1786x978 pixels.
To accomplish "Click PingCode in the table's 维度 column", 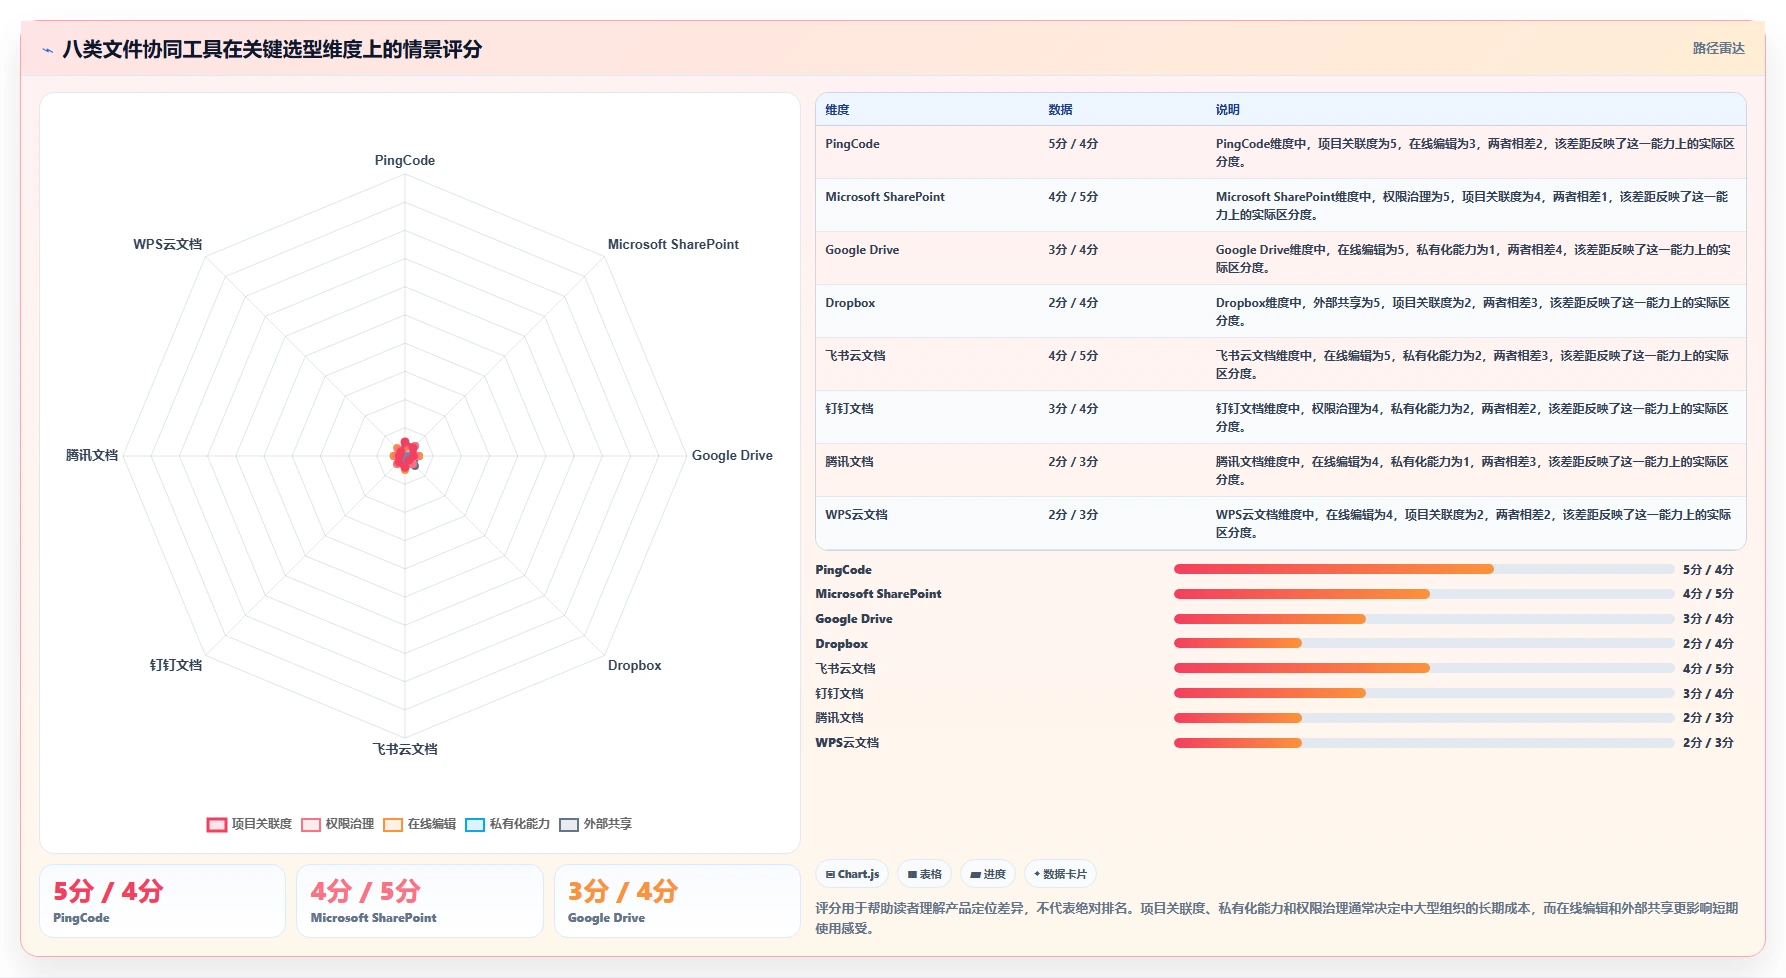I will 852,144.
